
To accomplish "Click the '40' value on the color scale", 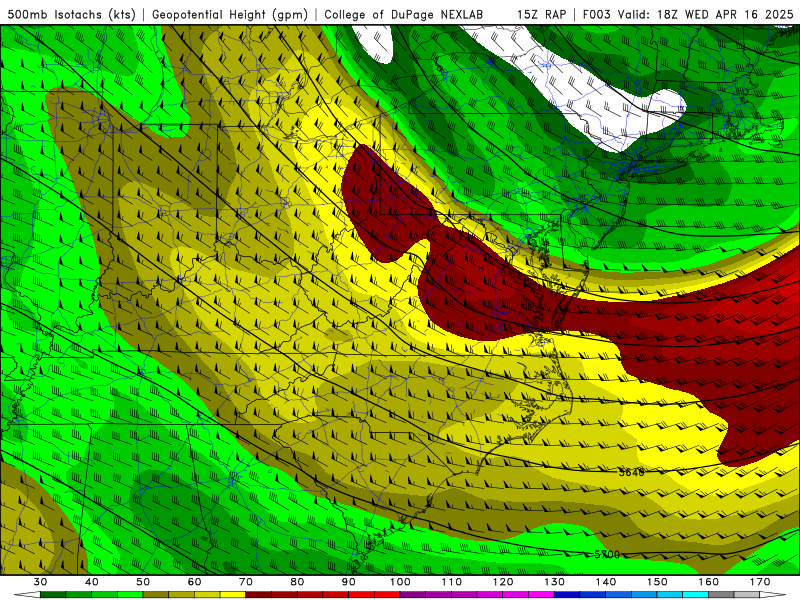I will coord(92,582).
